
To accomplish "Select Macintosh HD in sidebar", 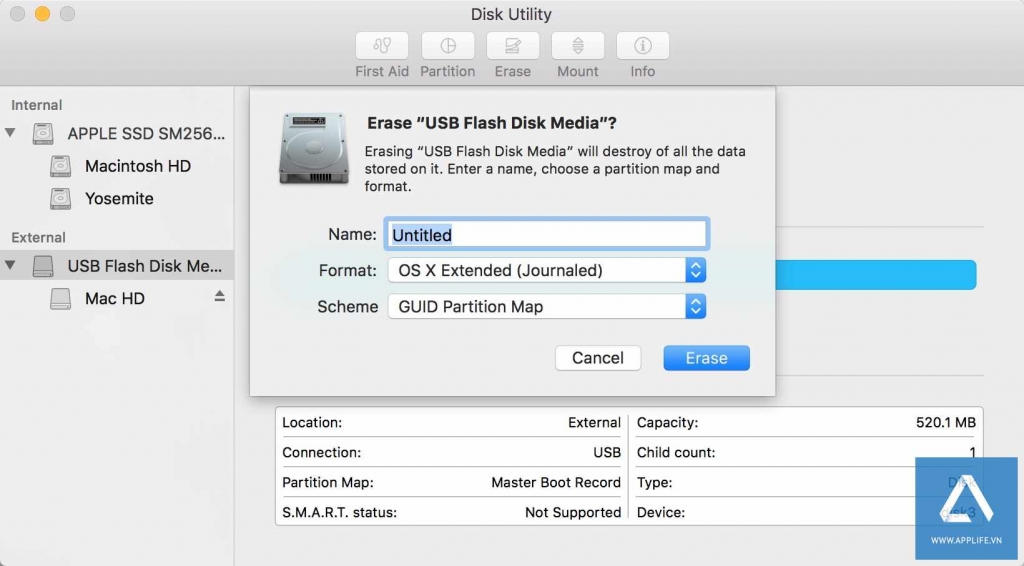I will pos(138,166).
